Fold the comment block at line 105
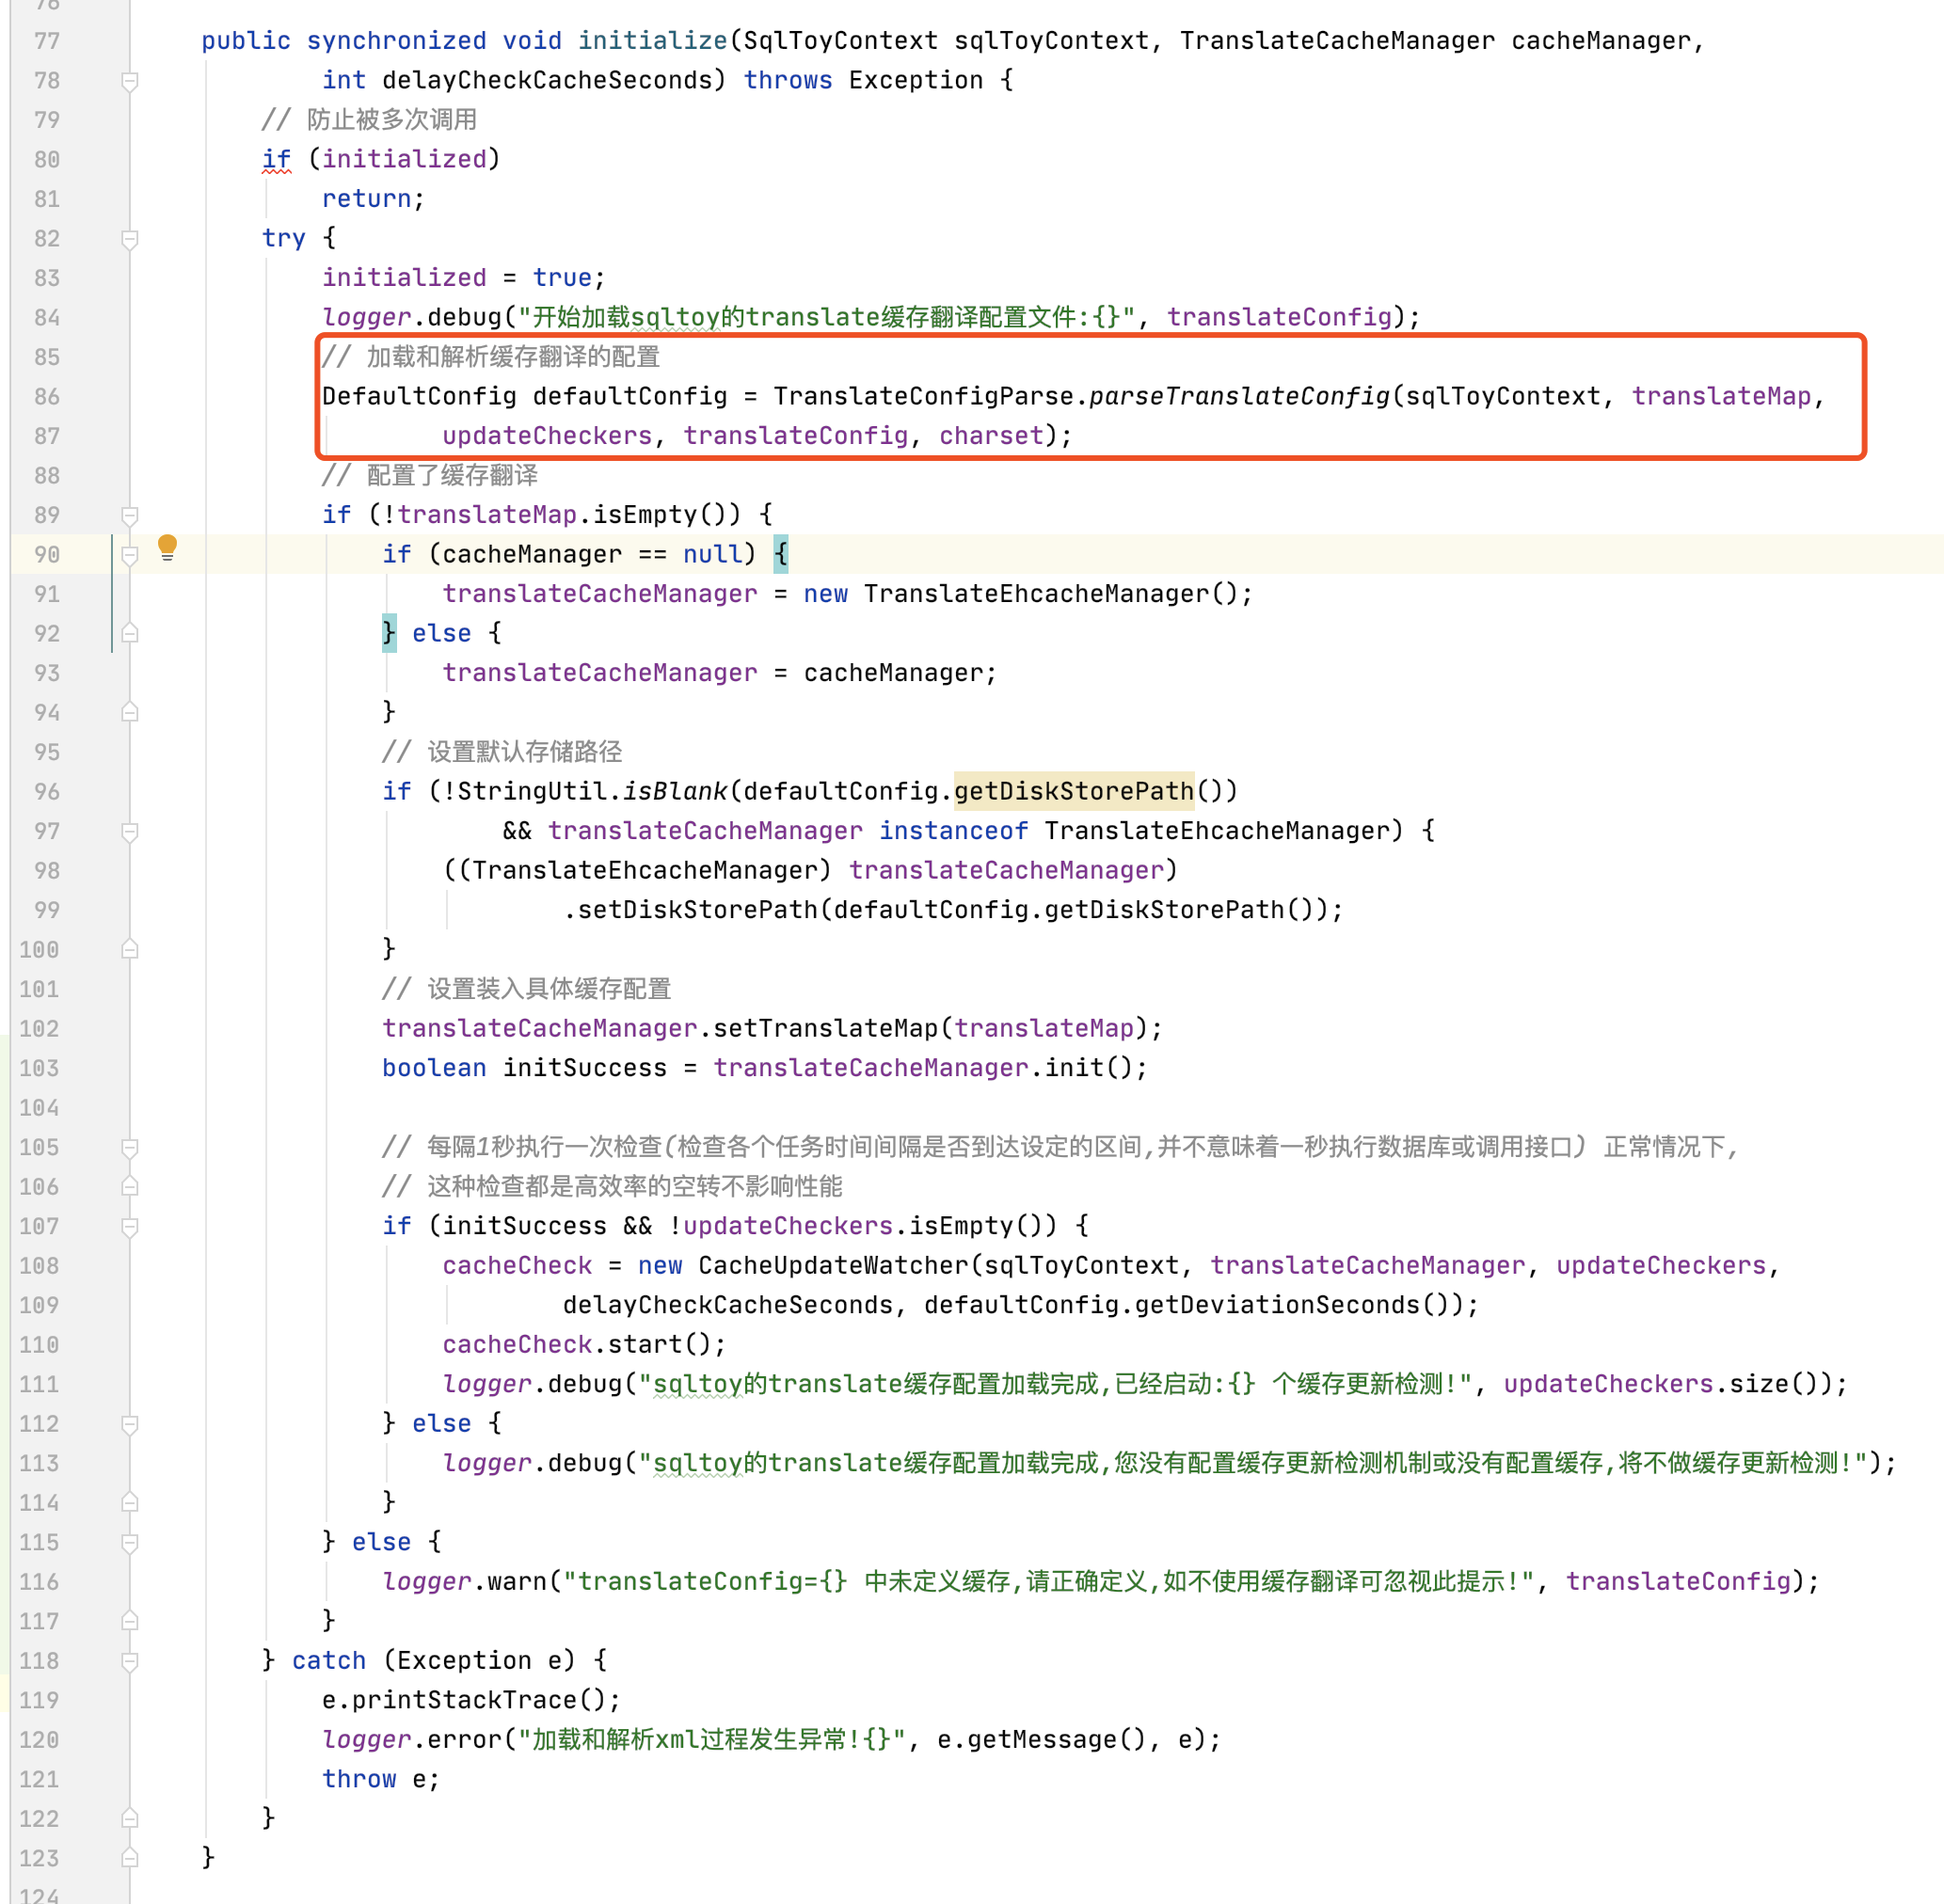Screen dimensions: 1944x1904 (x=130, y=1148)
